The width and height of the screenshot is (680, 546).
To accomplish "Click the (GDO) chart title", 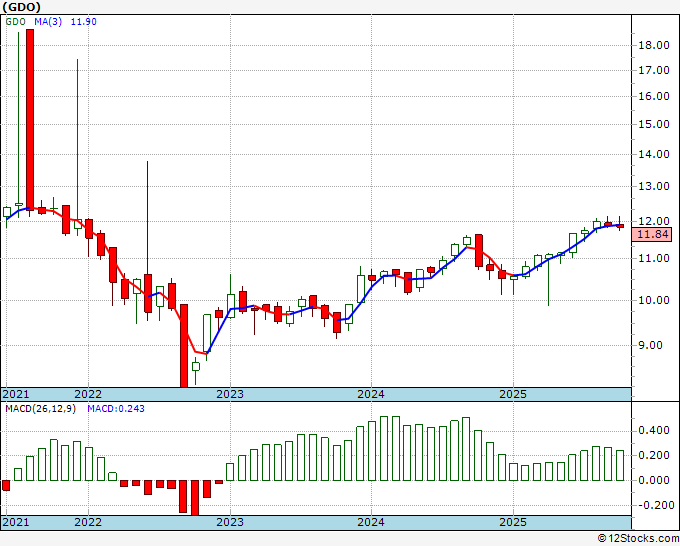I will (x=22, y=7).
